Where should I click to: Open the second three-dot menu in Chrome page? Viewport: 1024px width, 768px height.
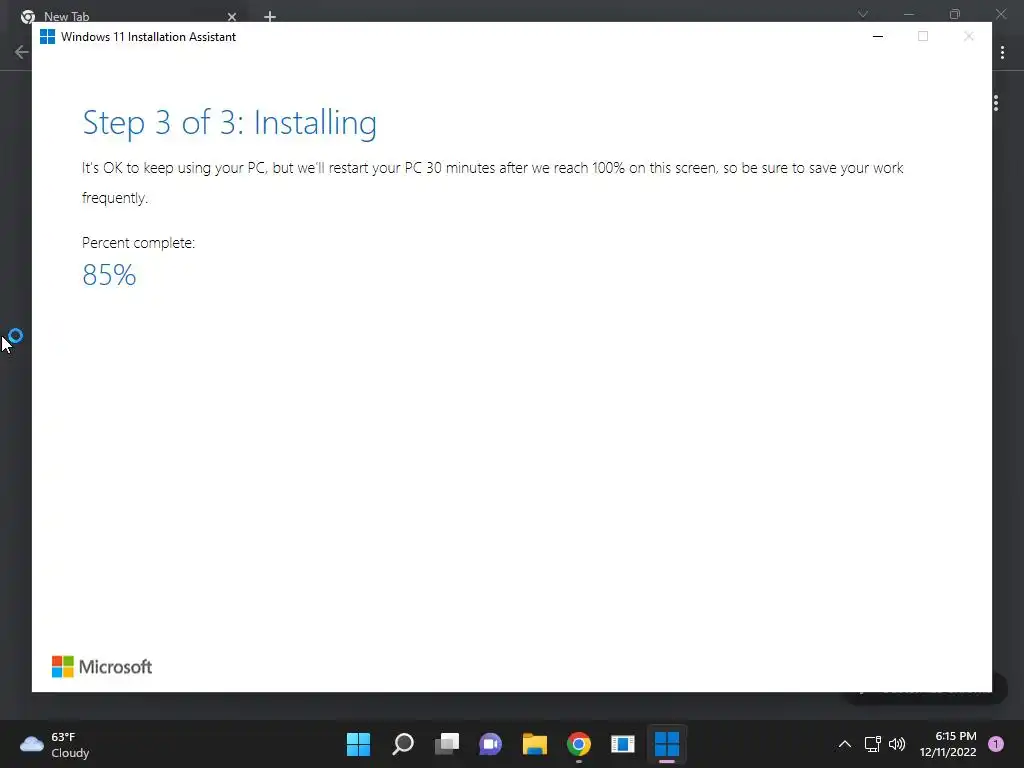tap(996, 103)
